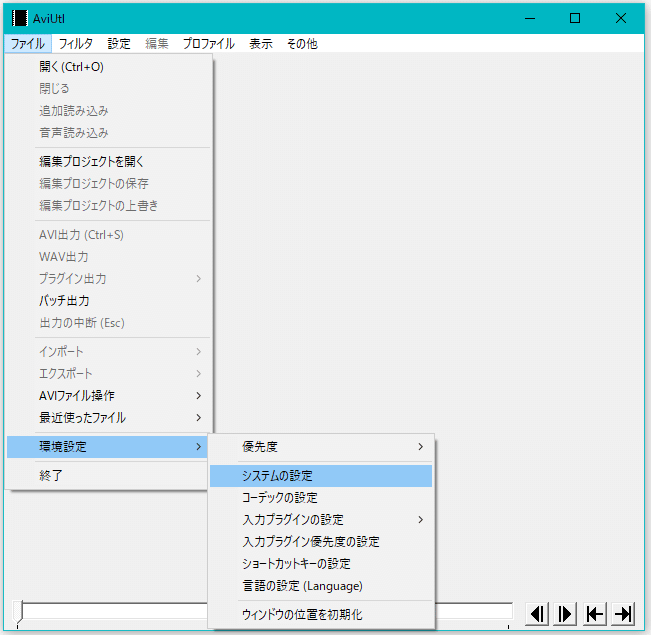Viewport: 651px width, 635px height.
Task: Choose 終了 to exit AviUtl
Action: pos(107,476)
